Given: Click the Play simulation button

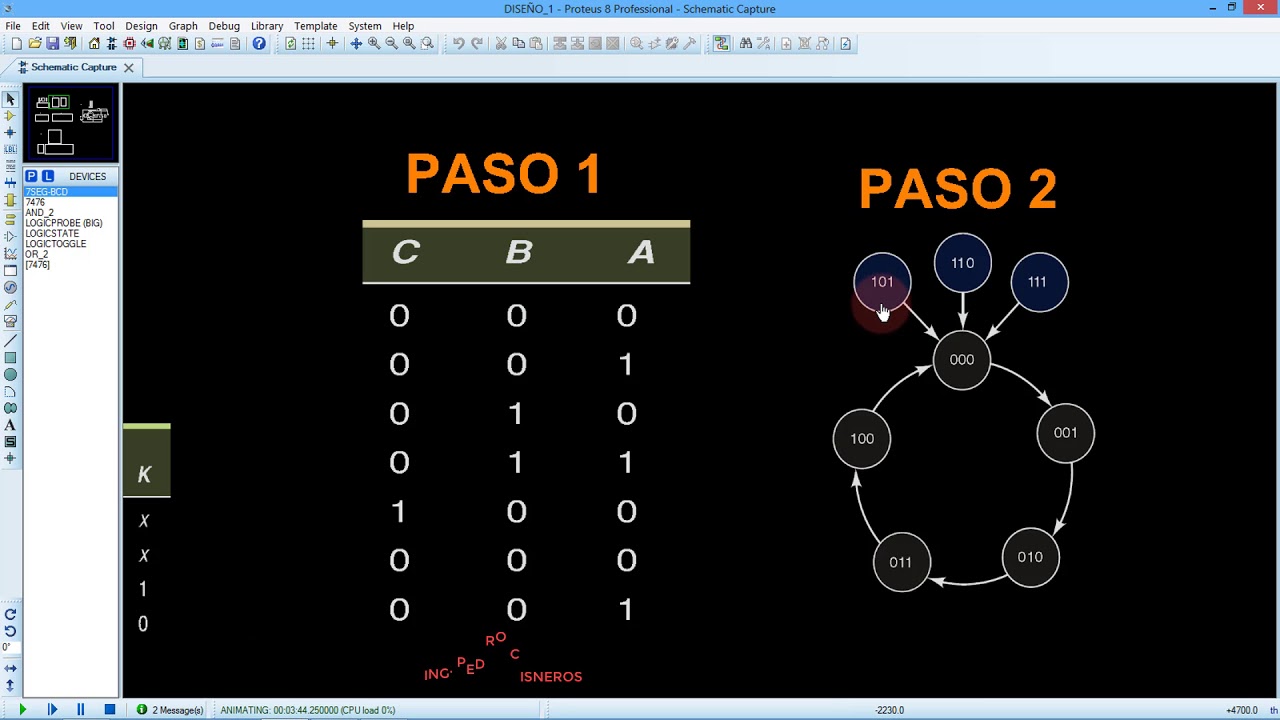Looking at the screenshot, I should [x=22, y=710].
